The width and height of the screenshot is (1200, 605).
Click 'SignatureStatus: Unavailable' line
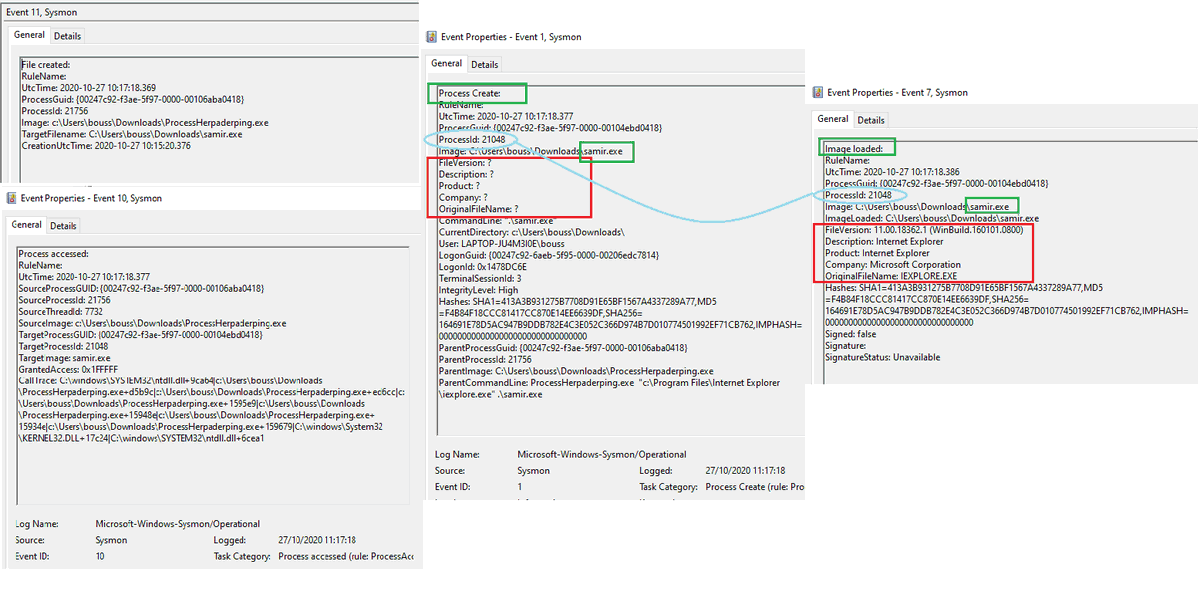882,357
